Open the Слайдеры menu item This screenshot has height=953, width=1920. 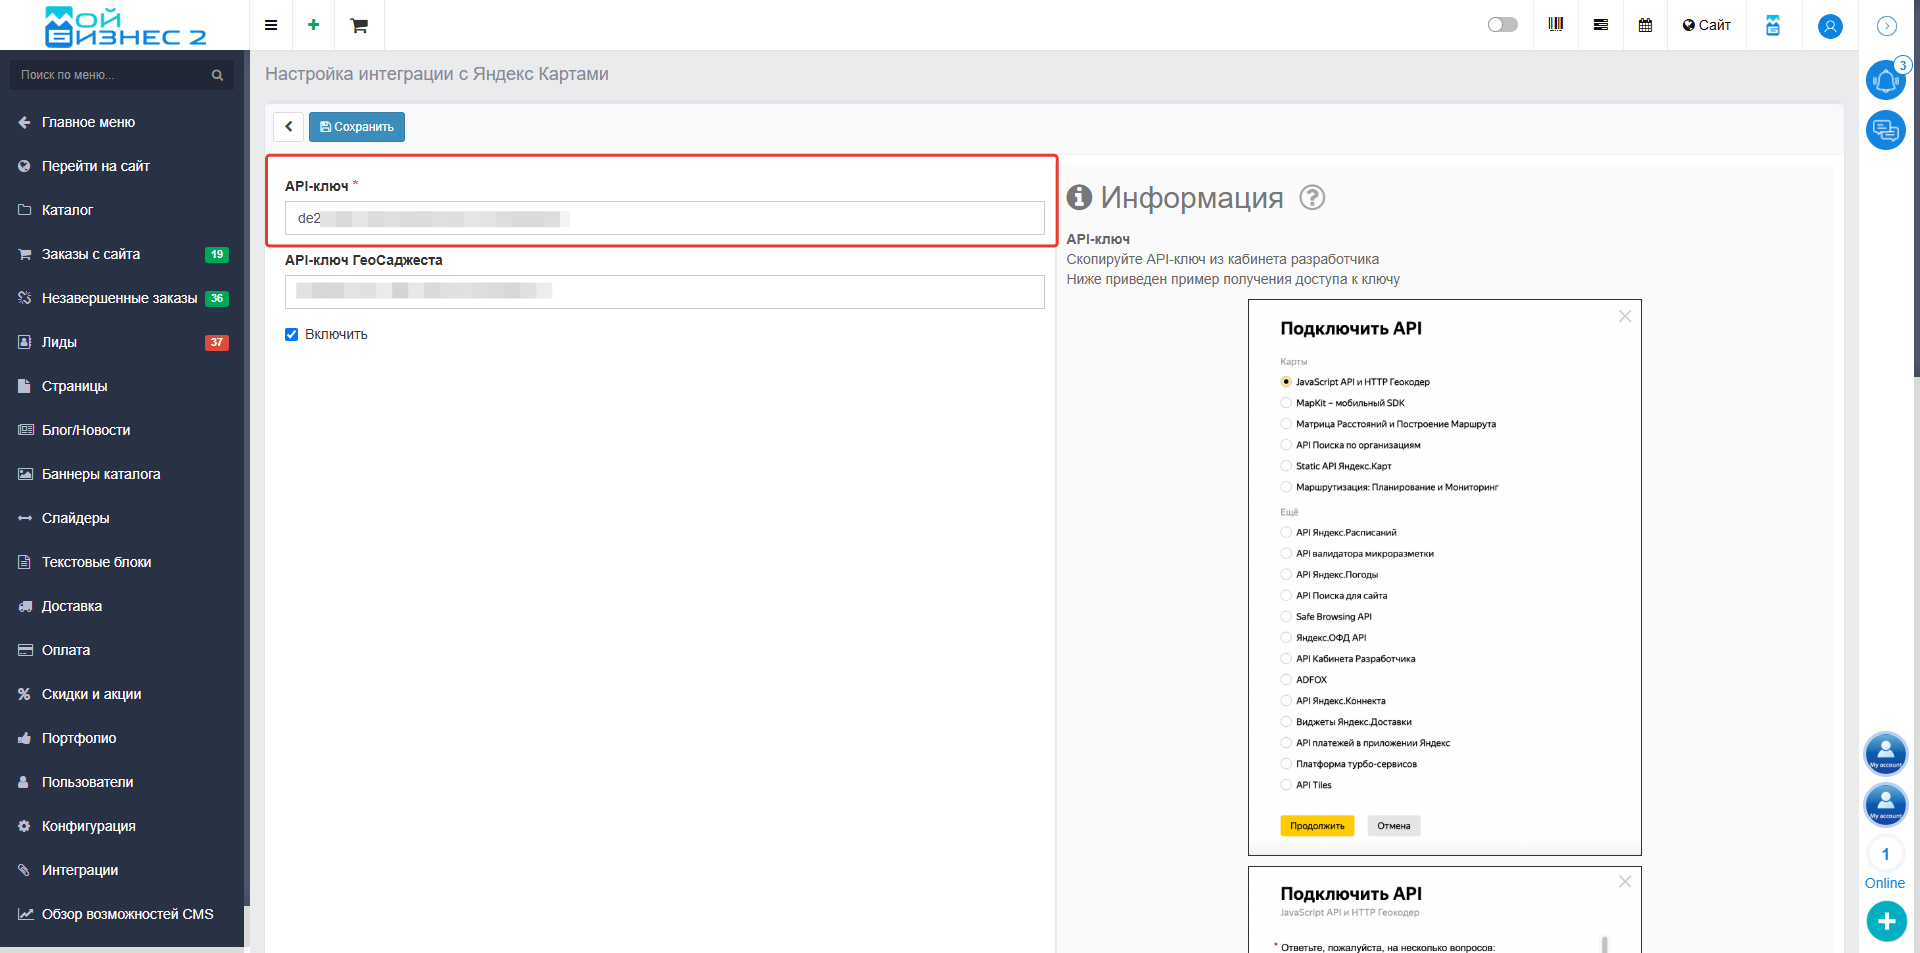coord(122,518)
